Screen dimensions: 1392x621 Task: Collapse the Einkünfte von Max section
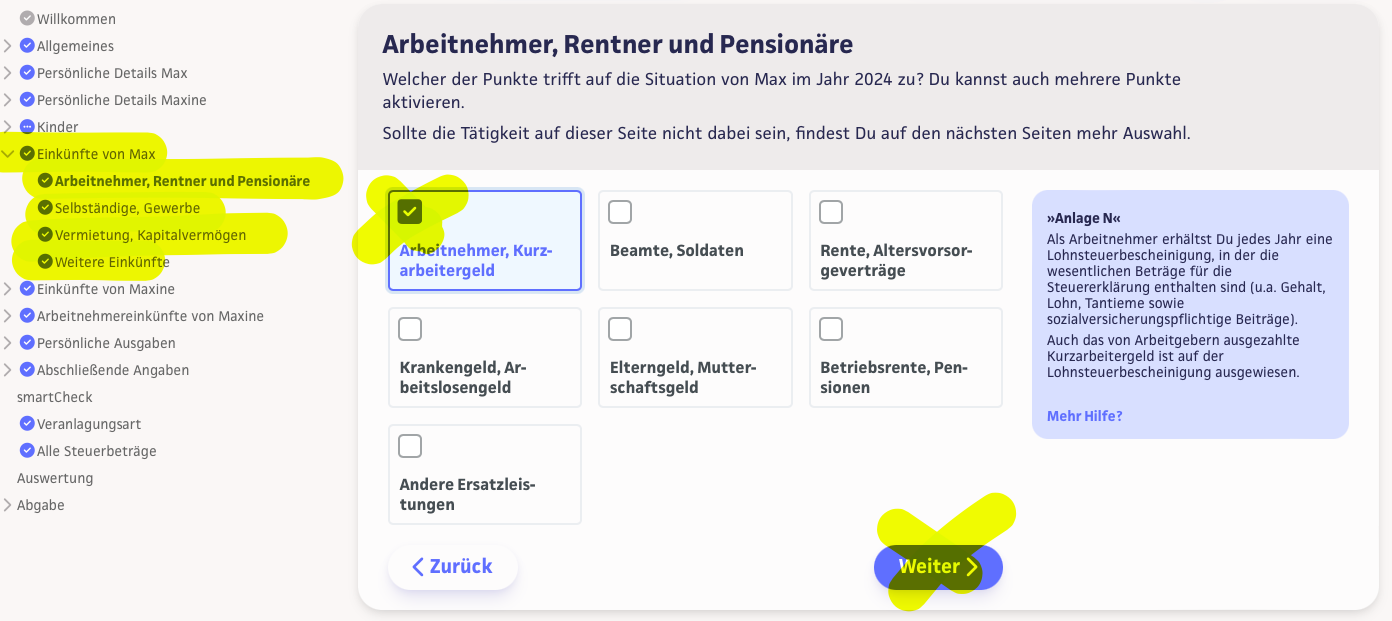pos(8,154)
